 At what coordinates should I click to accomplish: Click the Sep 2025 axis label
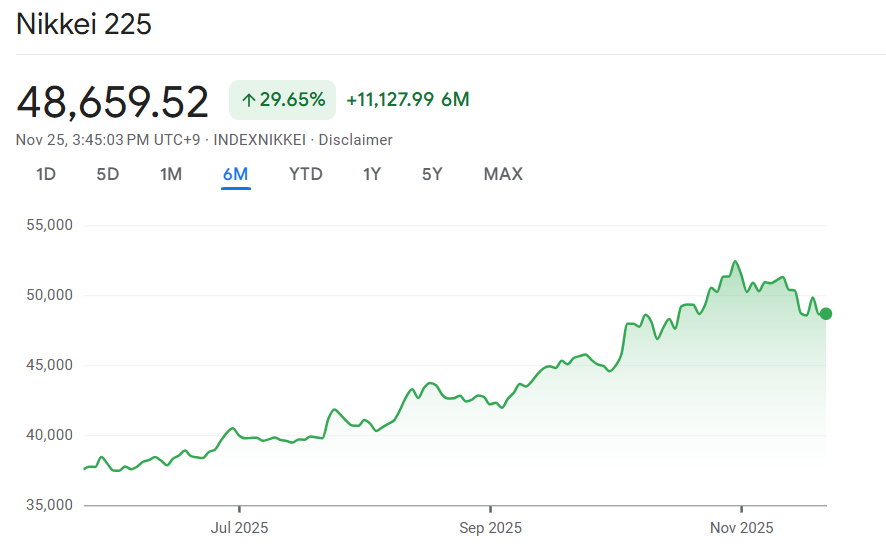[490, 527]
